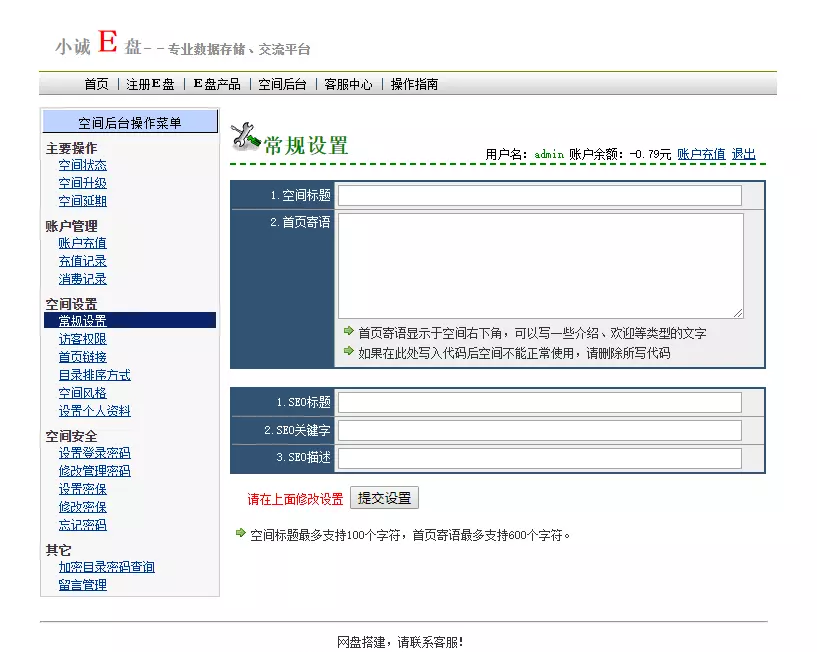
Task: Open 空间升级 from 主要操作 section
Action: click(82, 183)
